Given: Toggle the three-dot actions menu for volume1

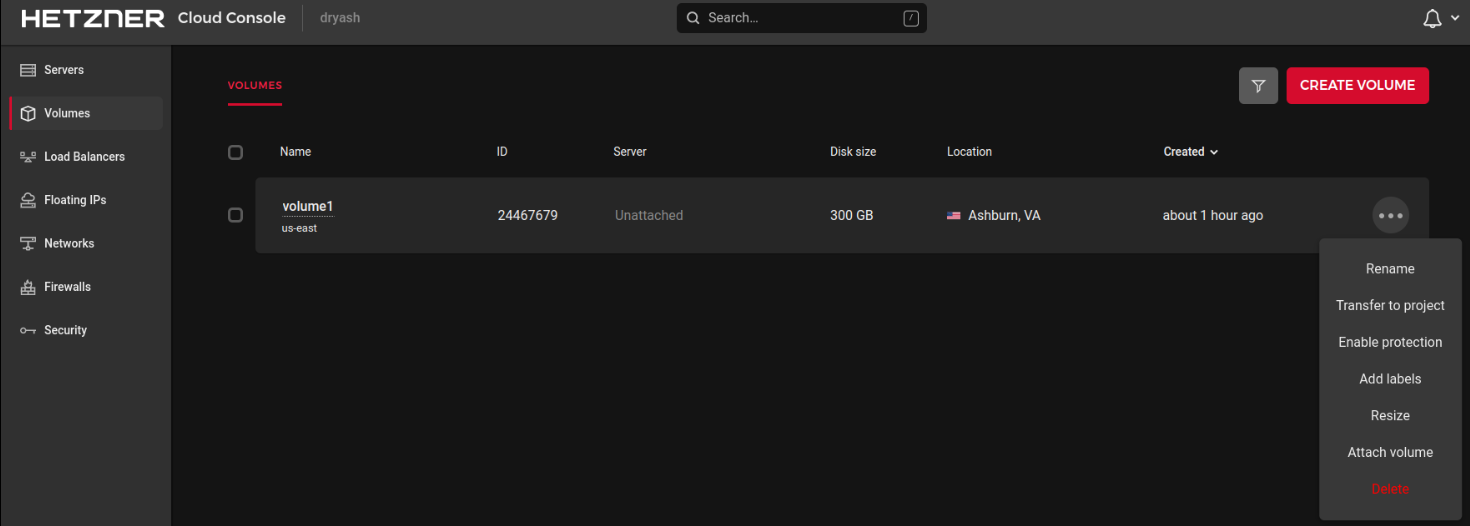Looking at the screenshot, I should pos(1390,215).
